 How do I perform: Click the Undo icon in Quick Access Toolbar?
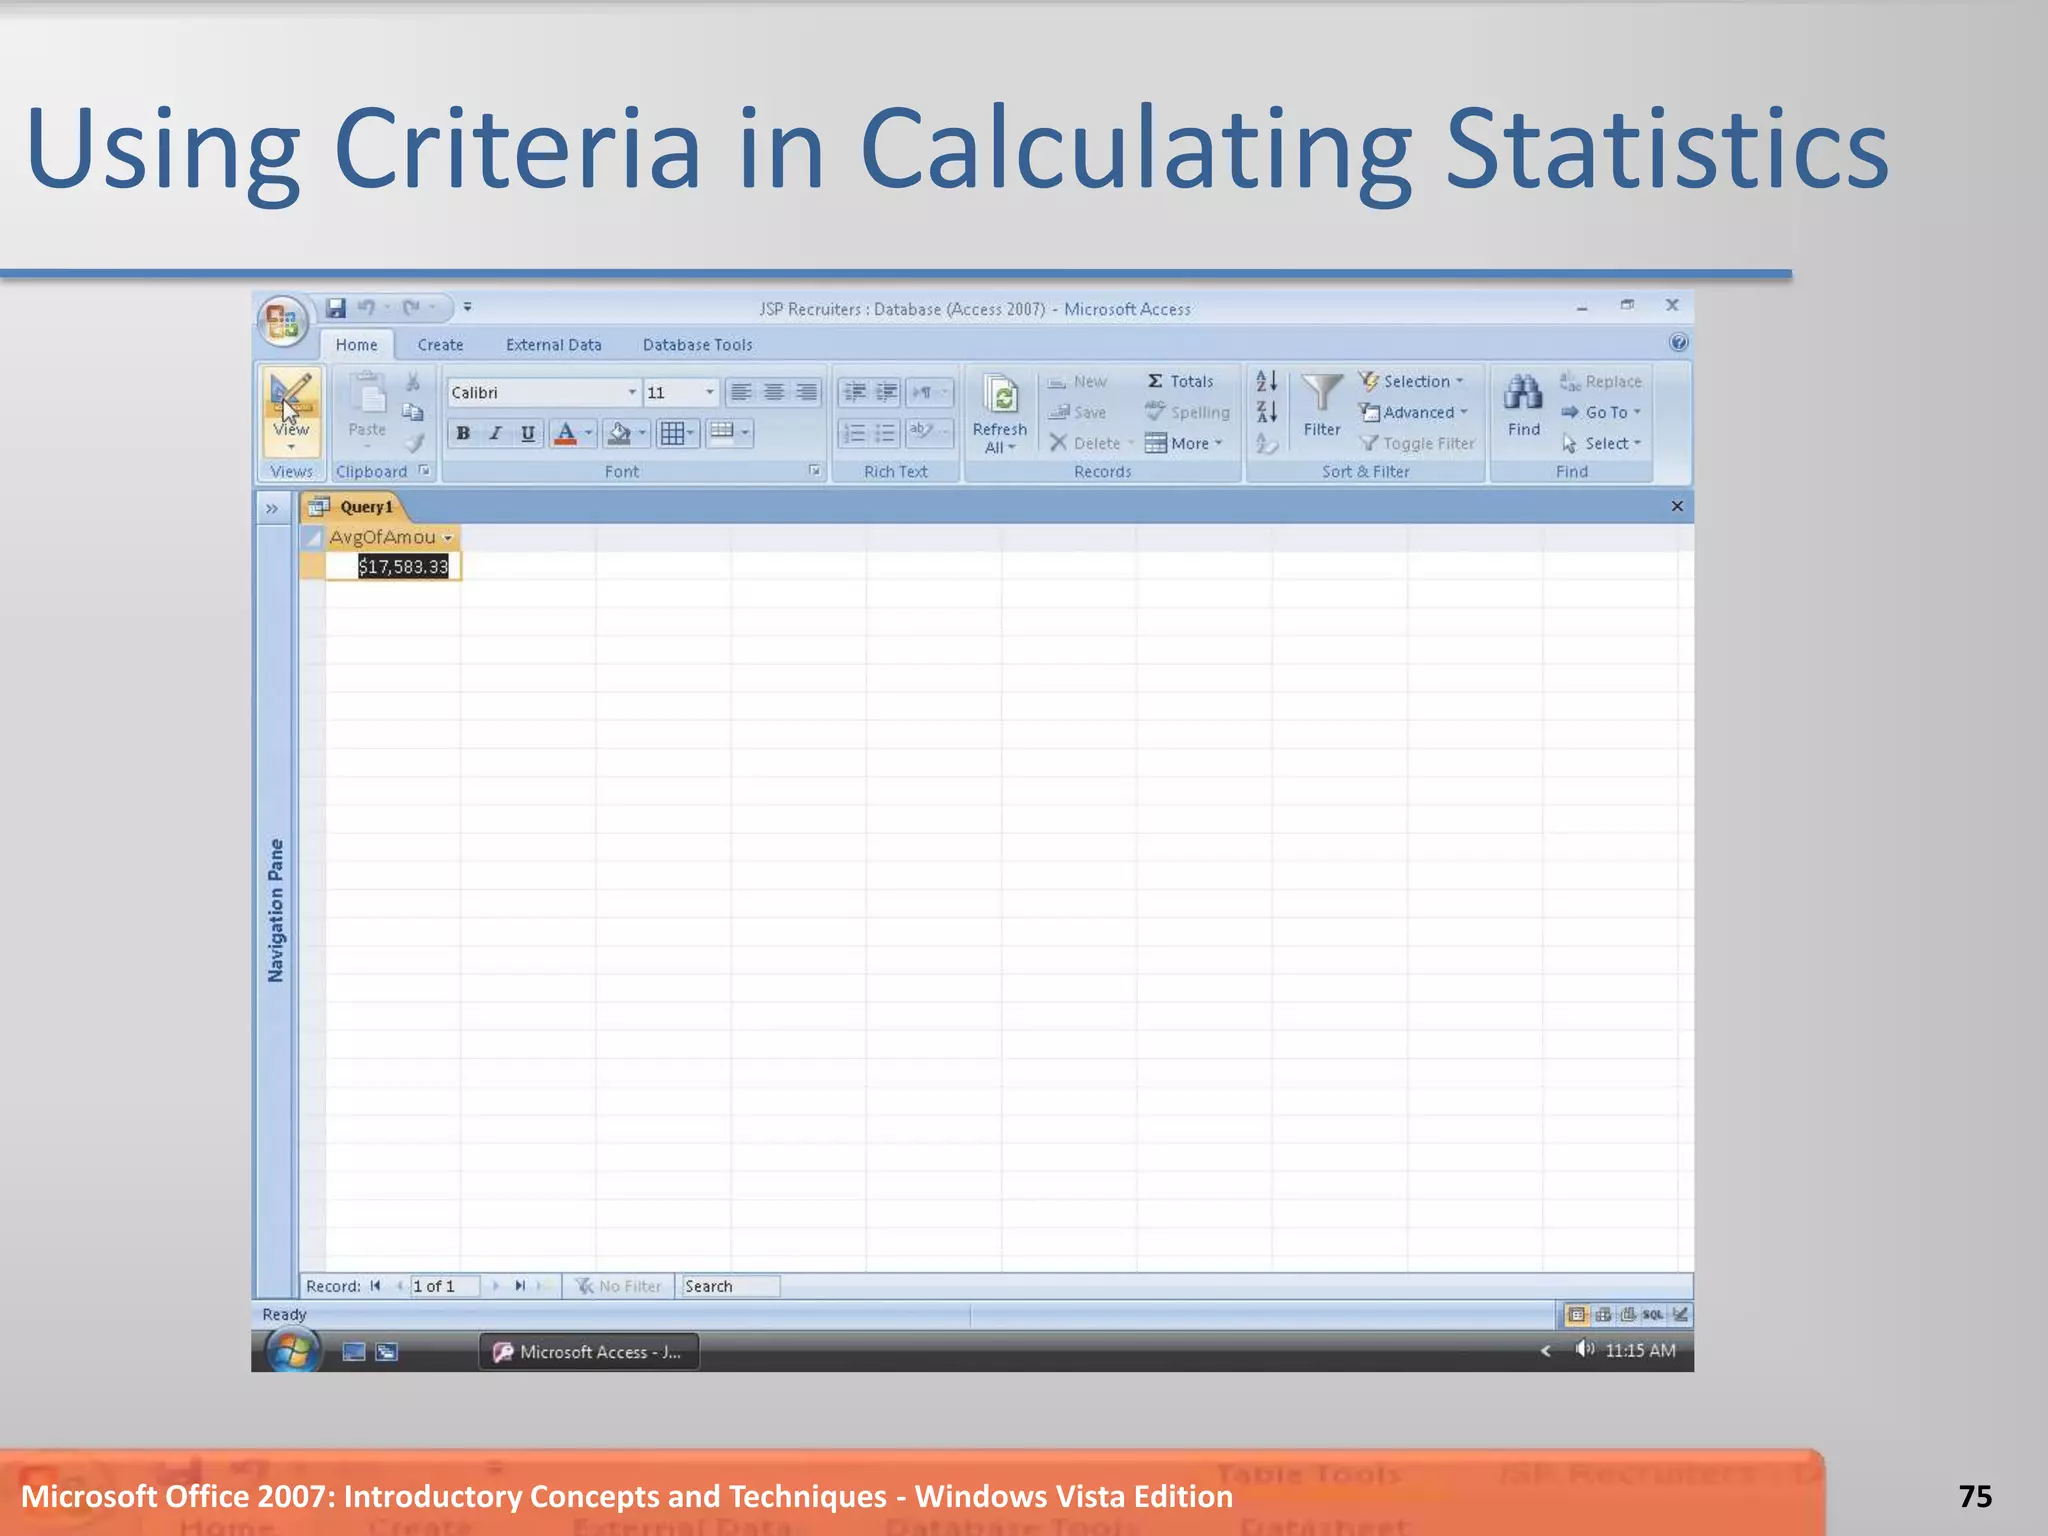367,308
